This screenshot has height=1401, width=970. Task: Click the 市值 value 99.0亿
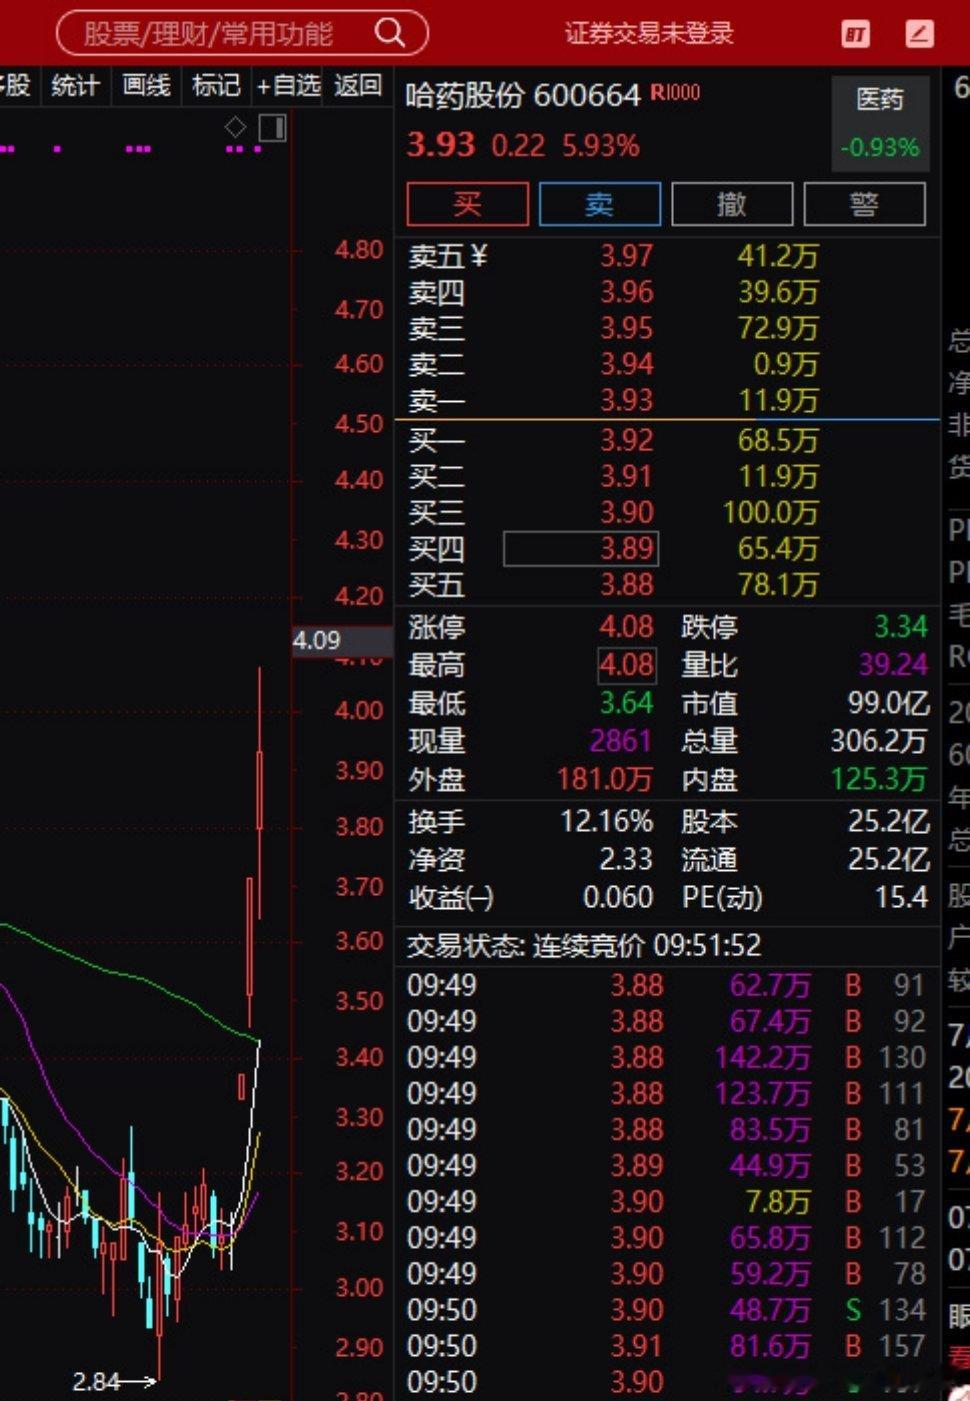coord(888,703)
